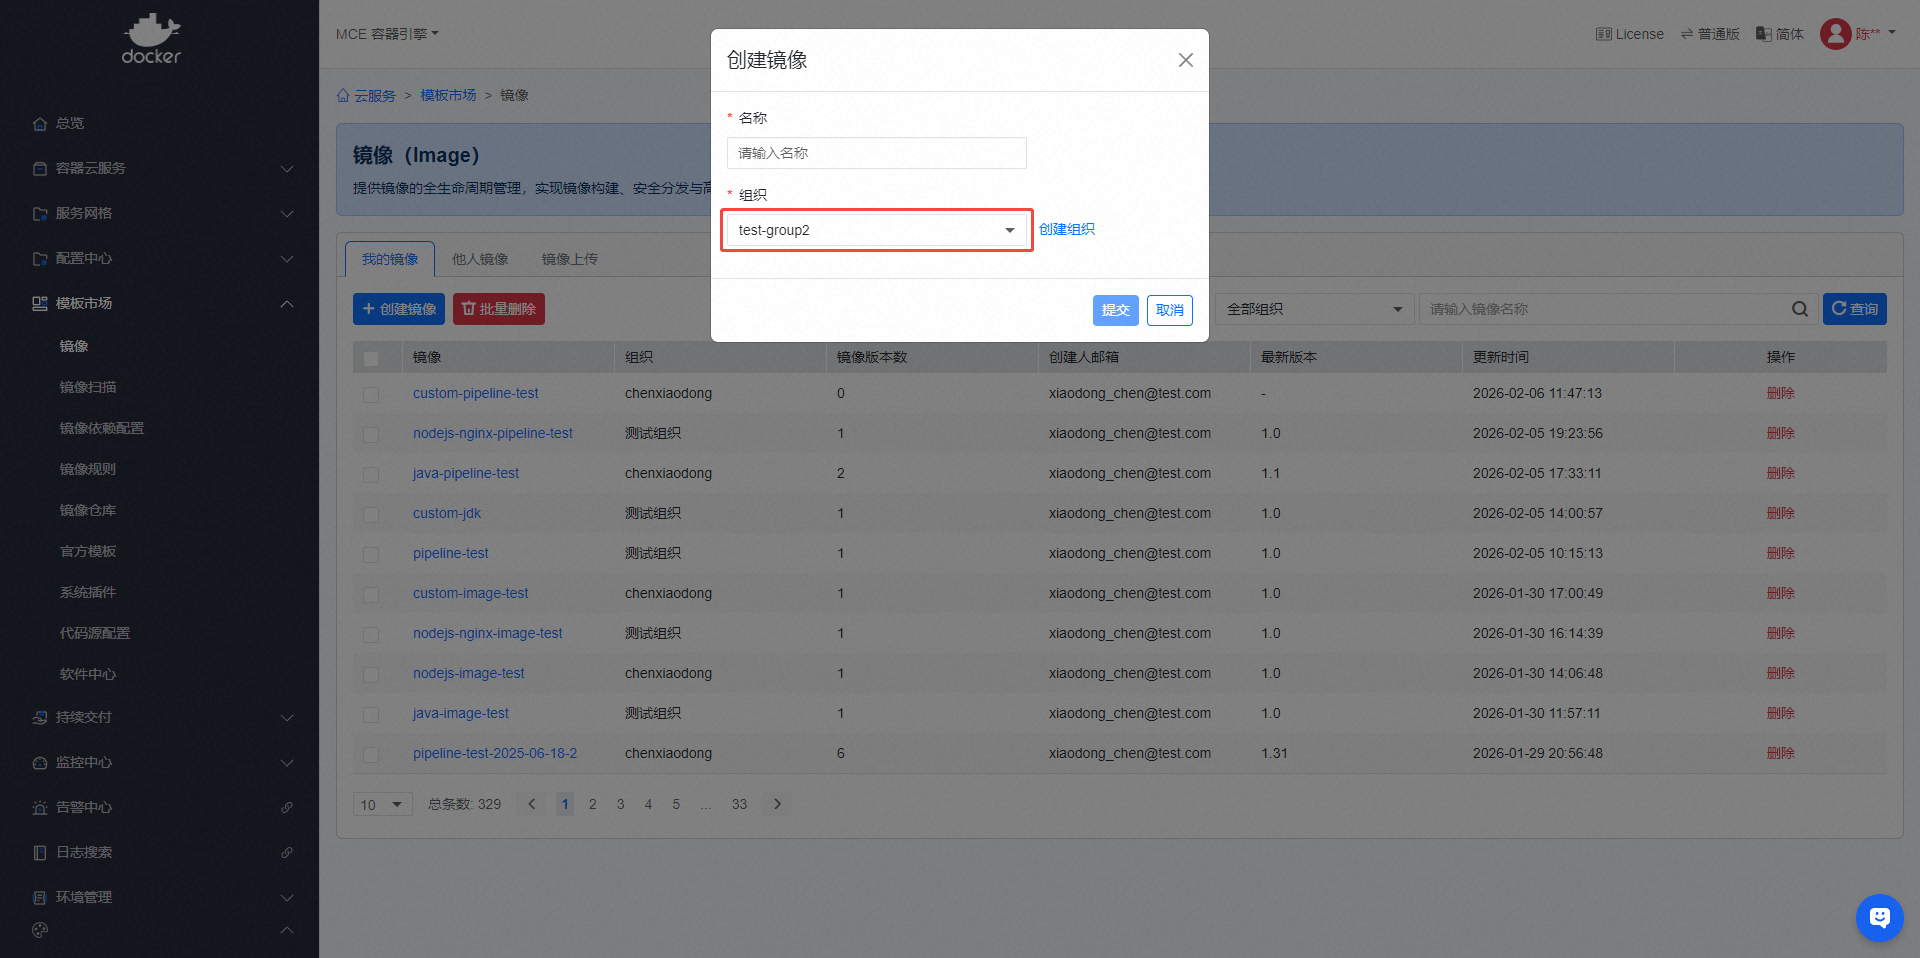Click the Docker logo in sidebar

(151, 40)
